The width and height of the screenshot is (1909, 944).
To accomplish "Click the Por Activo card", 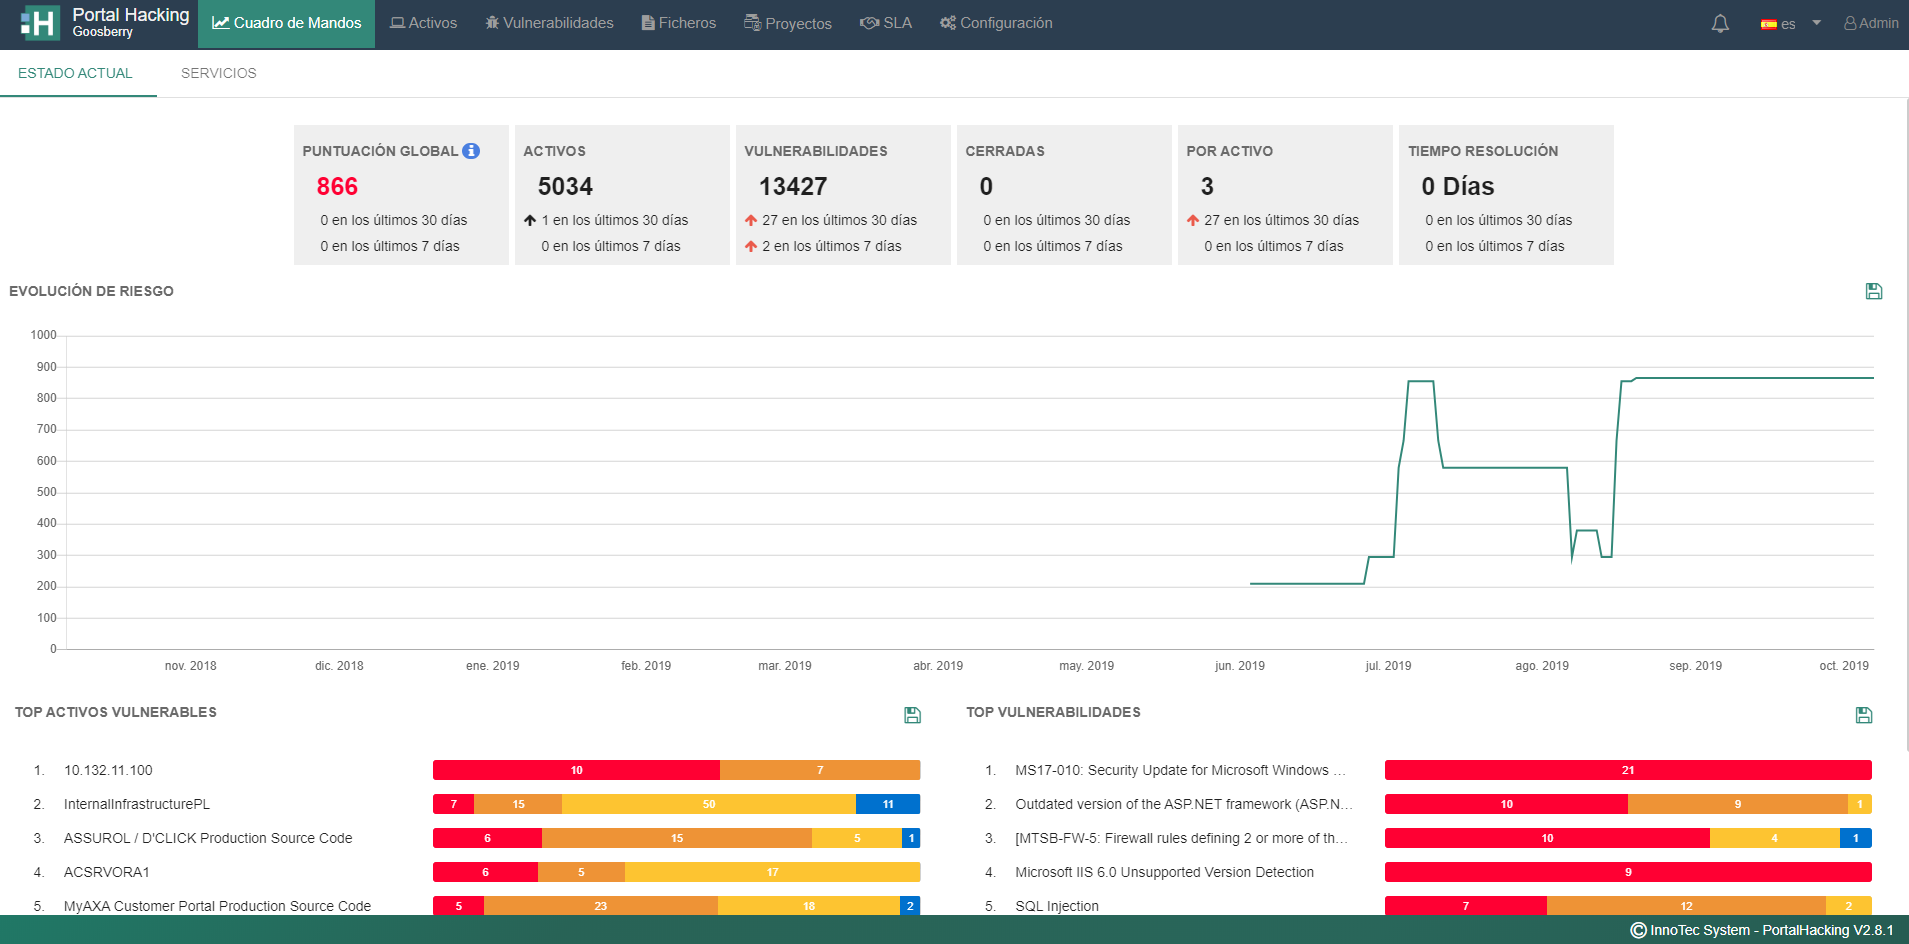I will point(1285,195).
